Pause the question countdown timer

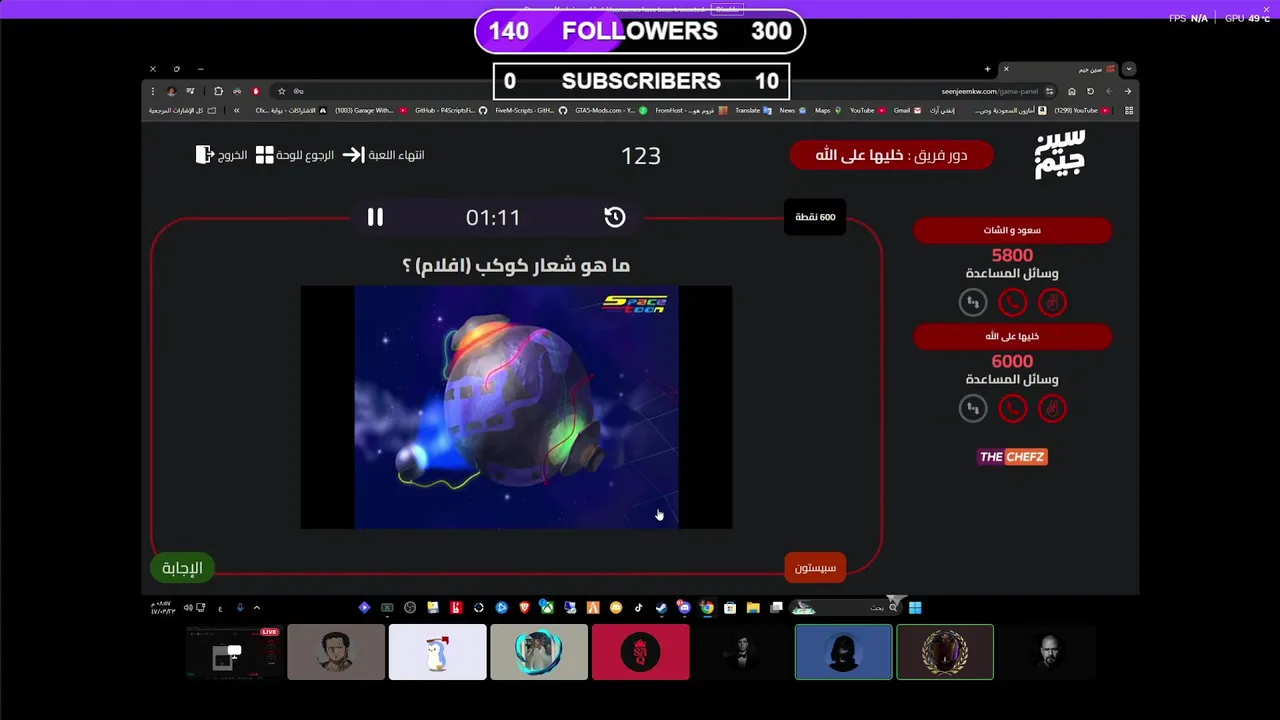(x=375, y=217)
